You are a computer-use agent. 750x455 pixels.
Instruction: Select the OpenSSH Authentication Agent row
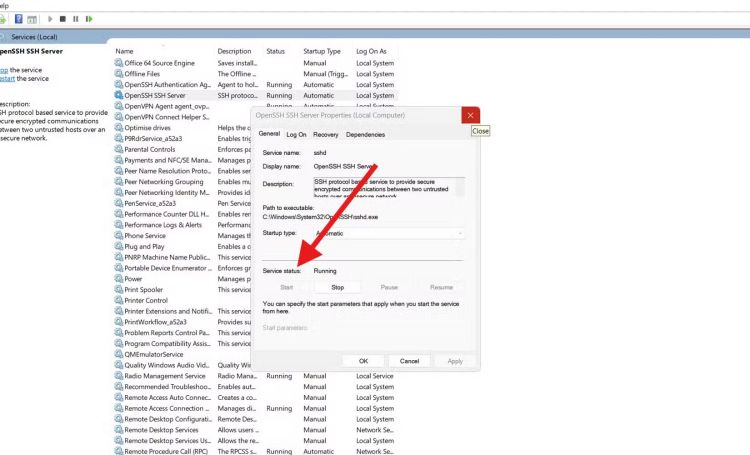(x=167, y=85)
